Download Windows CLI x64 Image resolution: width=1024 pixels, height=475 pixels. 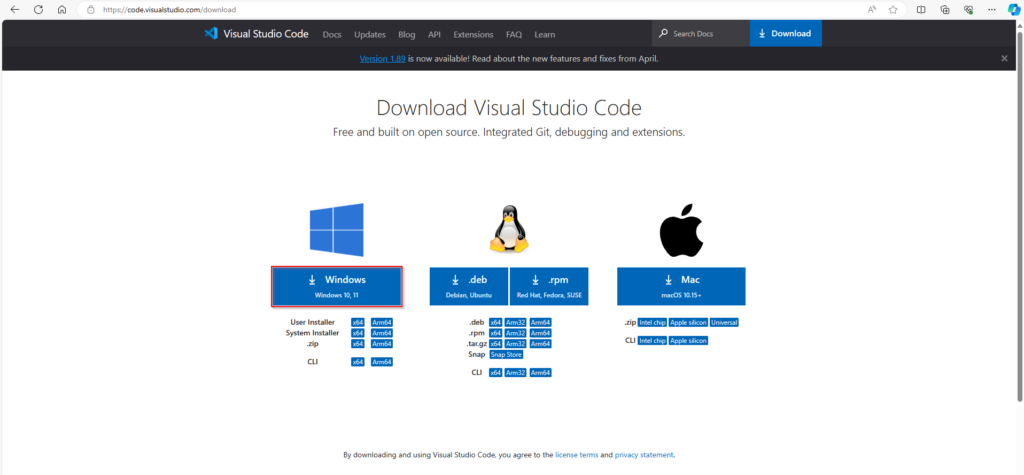click(357, 361)
